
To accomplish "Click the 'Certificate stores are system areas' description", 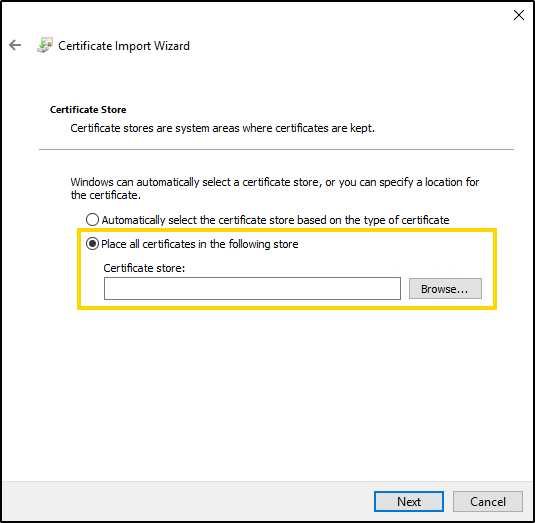I will tap(222, 128).
